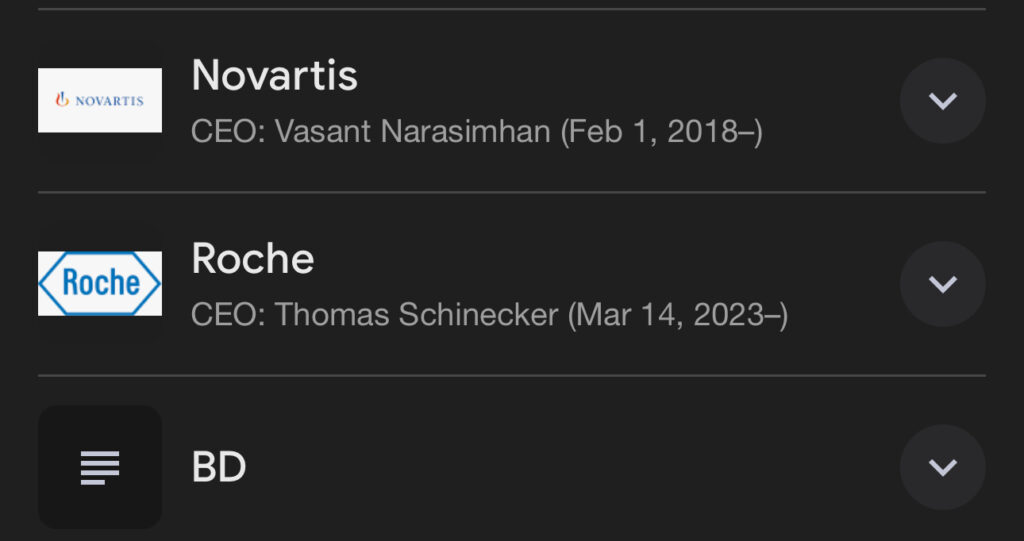Expand the Novartis entry with chevron
Viewport: 1024px width, 541px height.
click(942, 101)
